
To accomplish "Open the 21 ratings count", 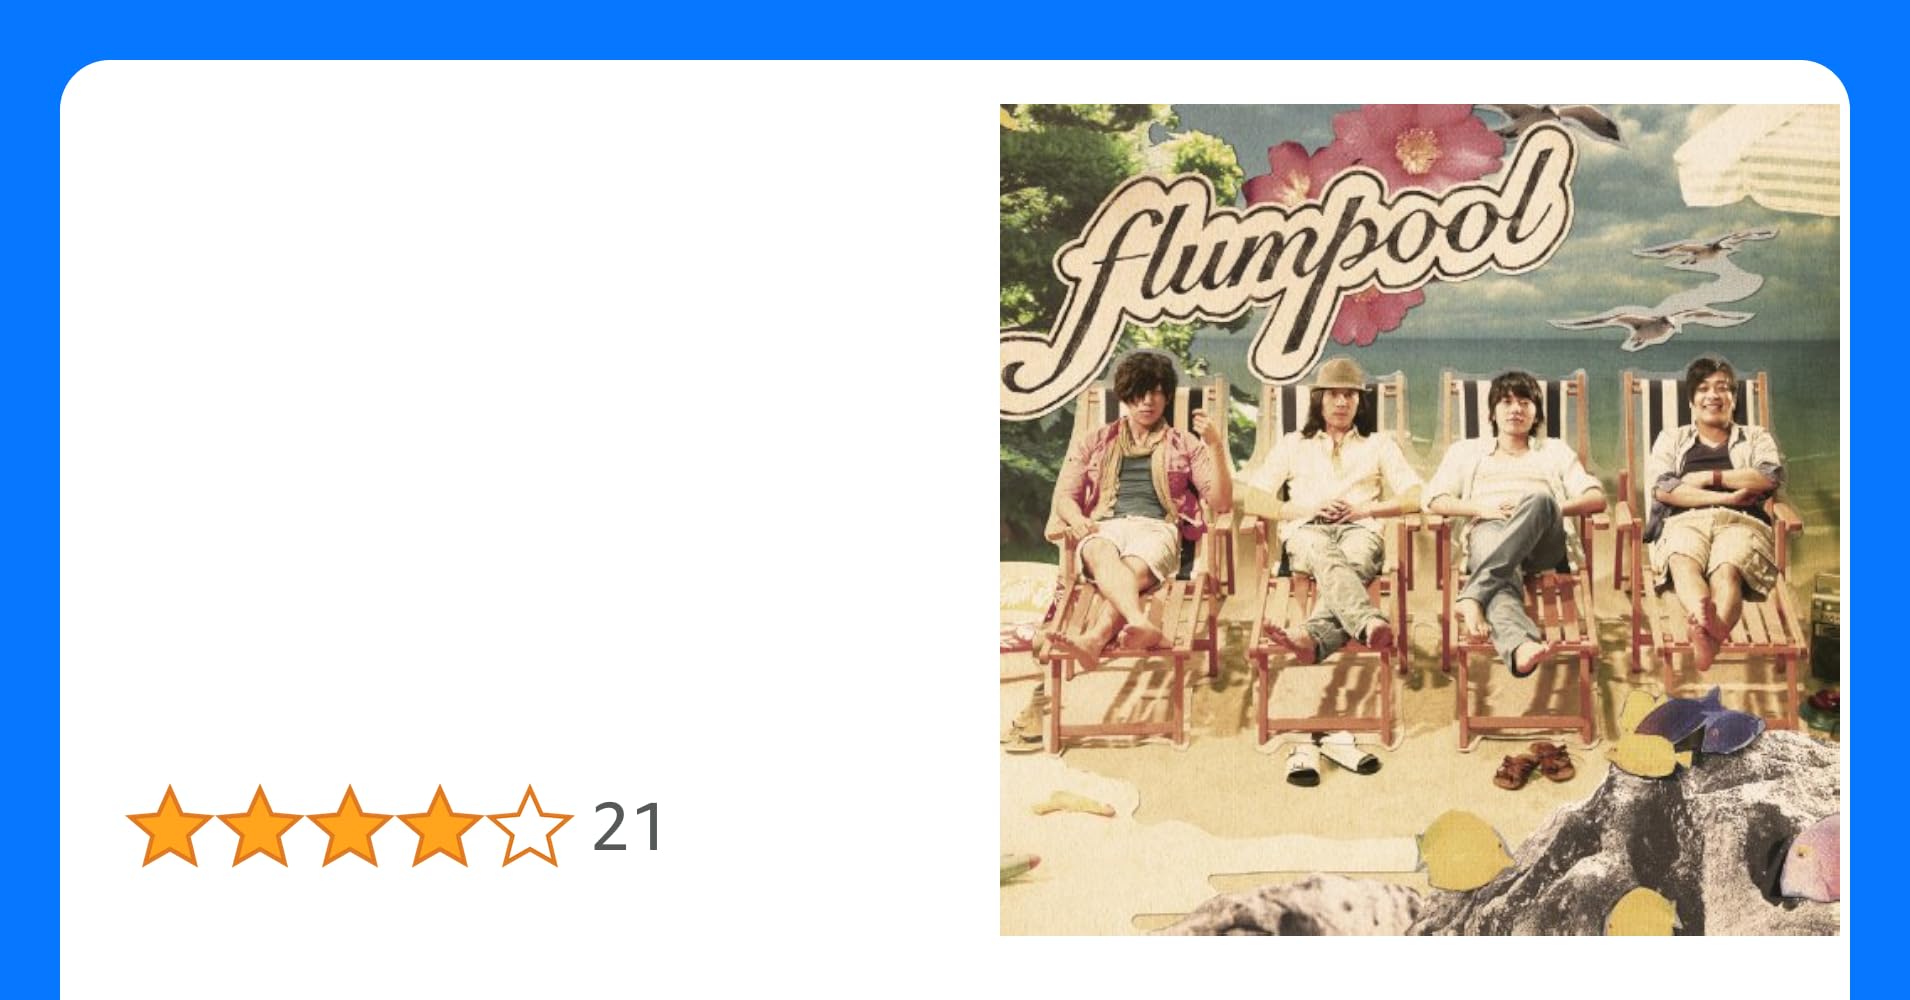I will (627, 827).
